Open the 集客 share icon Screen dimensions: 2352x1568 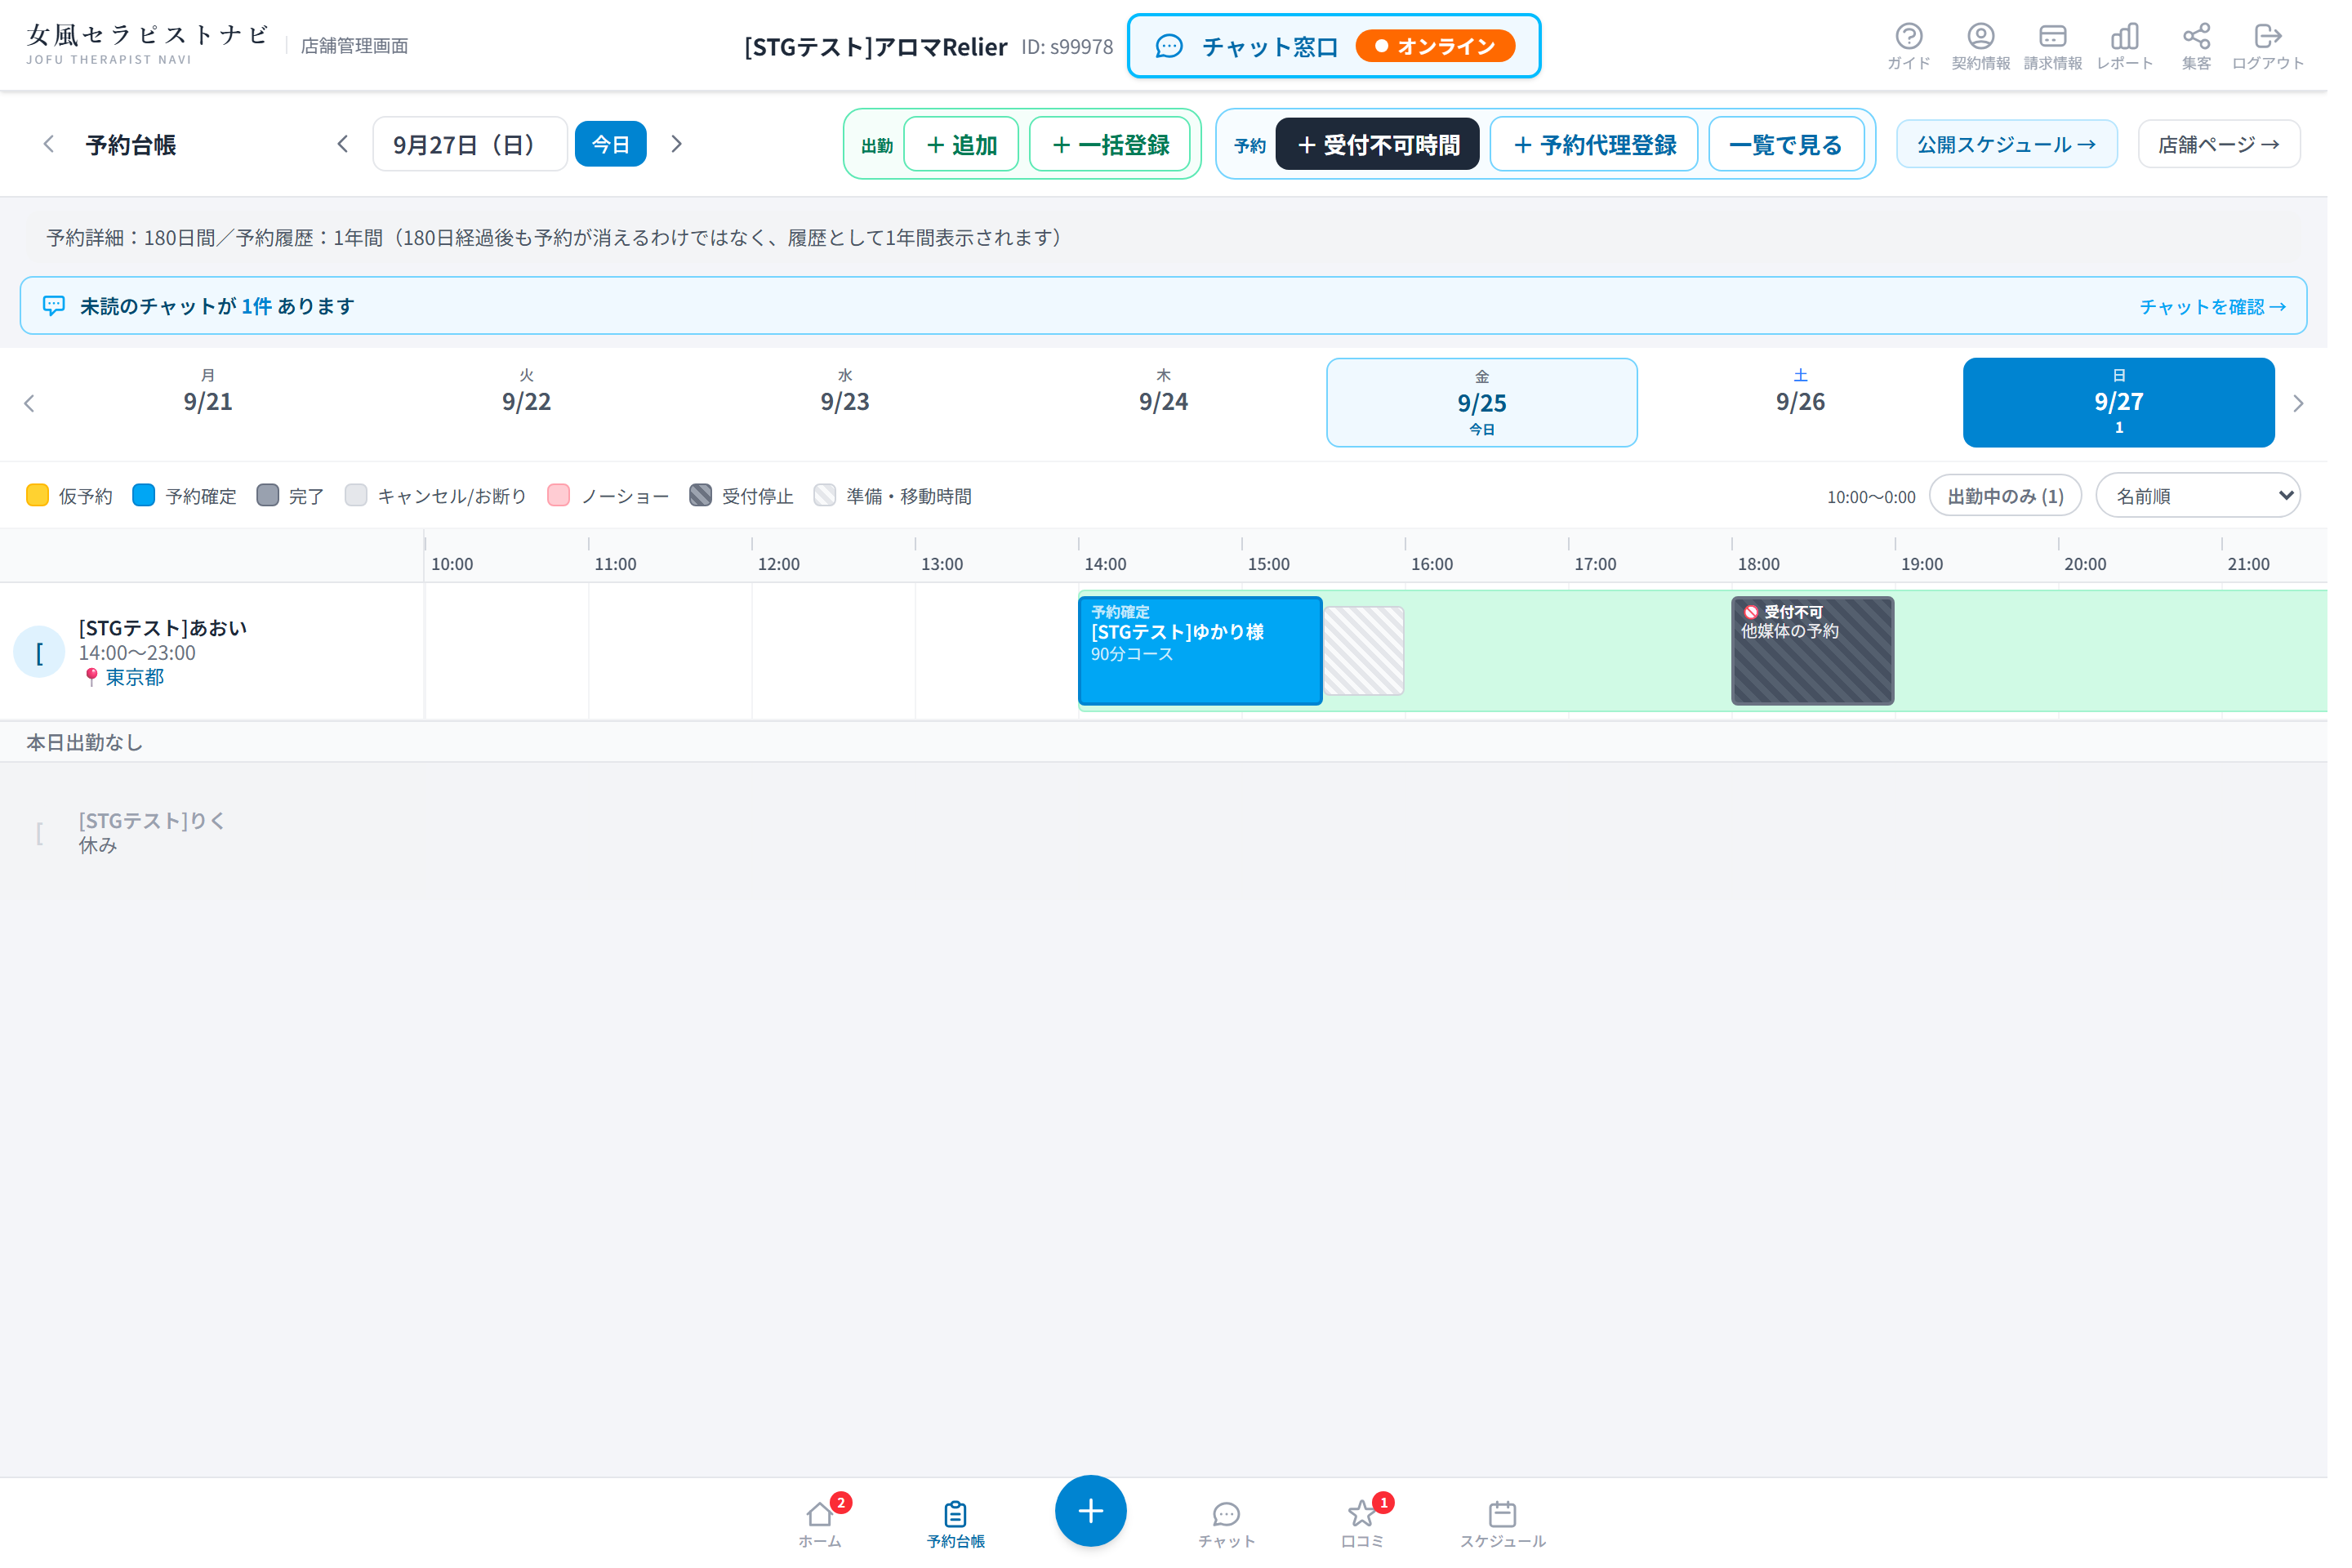click(x=2219, y=46)
